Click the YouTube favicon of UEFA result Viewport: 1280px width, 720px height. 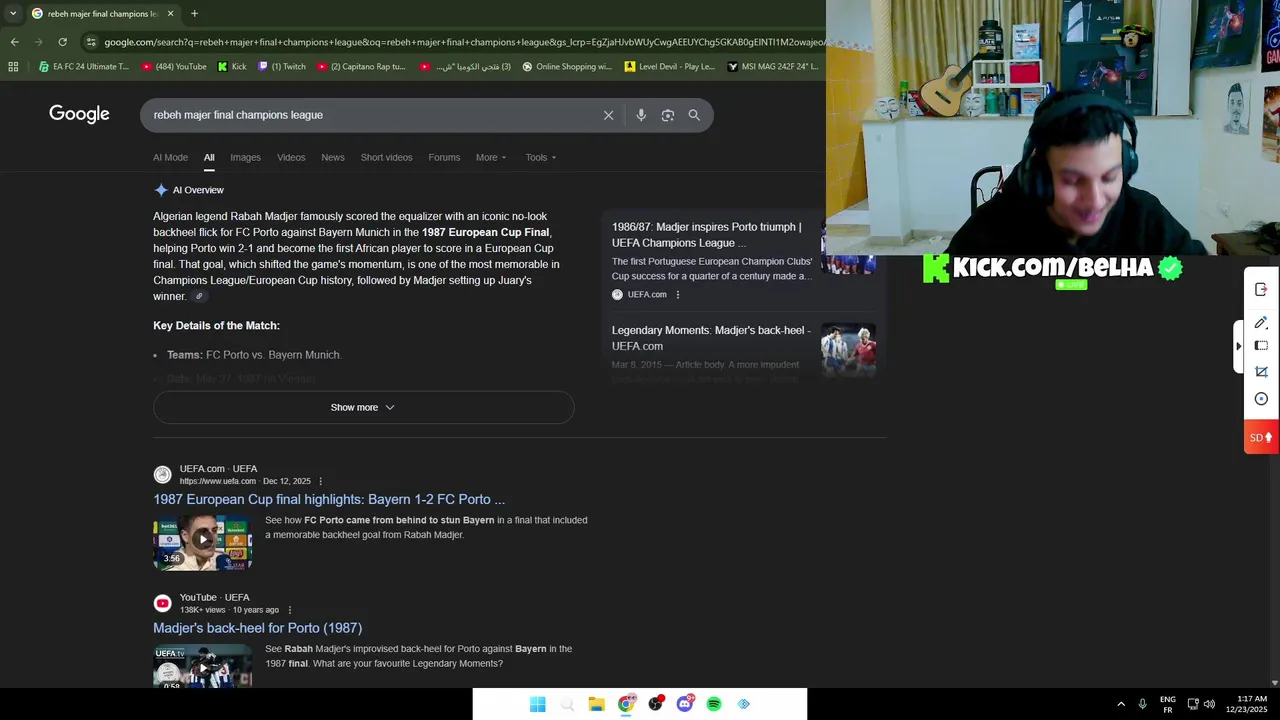(x=162, y=603)
